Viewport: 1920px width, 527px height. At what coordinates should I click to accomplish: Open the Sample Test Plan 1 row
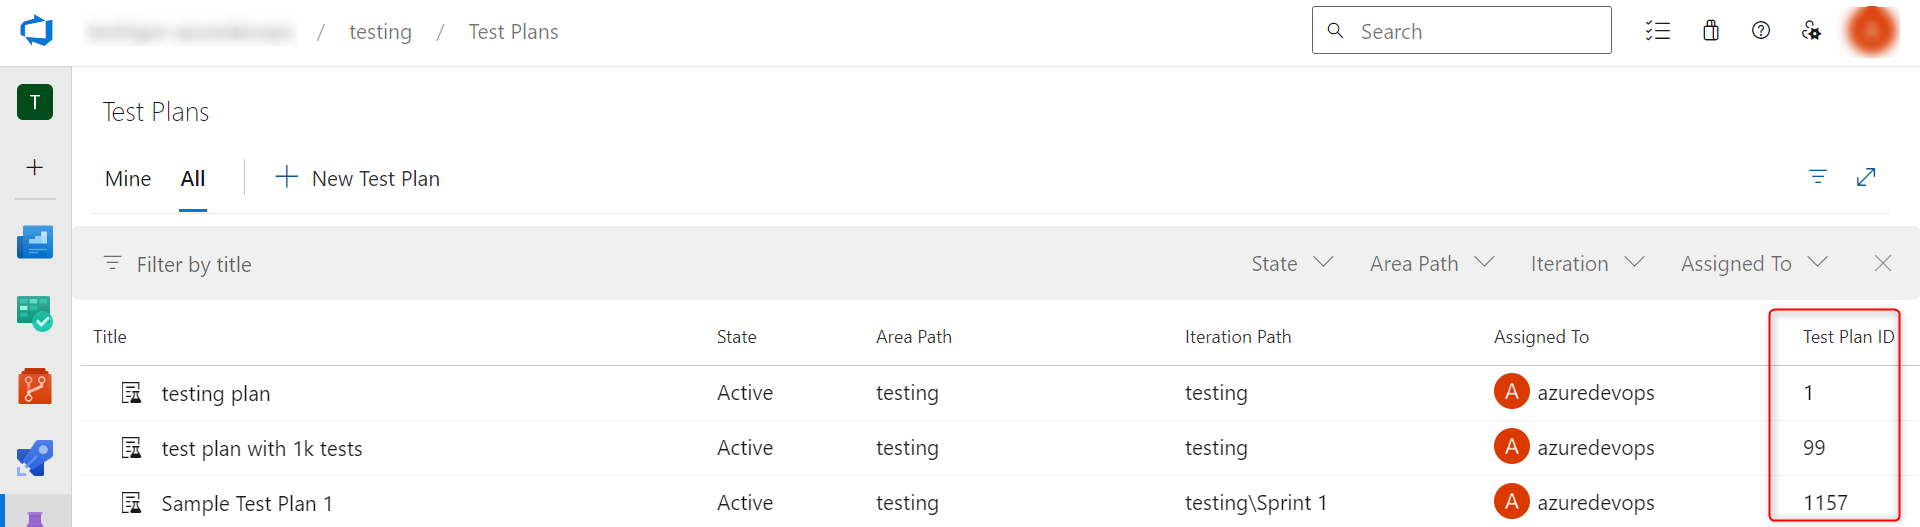[x=247, y=503]
